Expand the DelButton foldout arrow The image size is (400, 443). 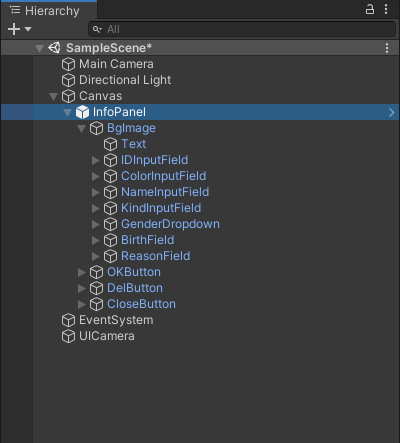pyautogui.click(x=82, y=288)
